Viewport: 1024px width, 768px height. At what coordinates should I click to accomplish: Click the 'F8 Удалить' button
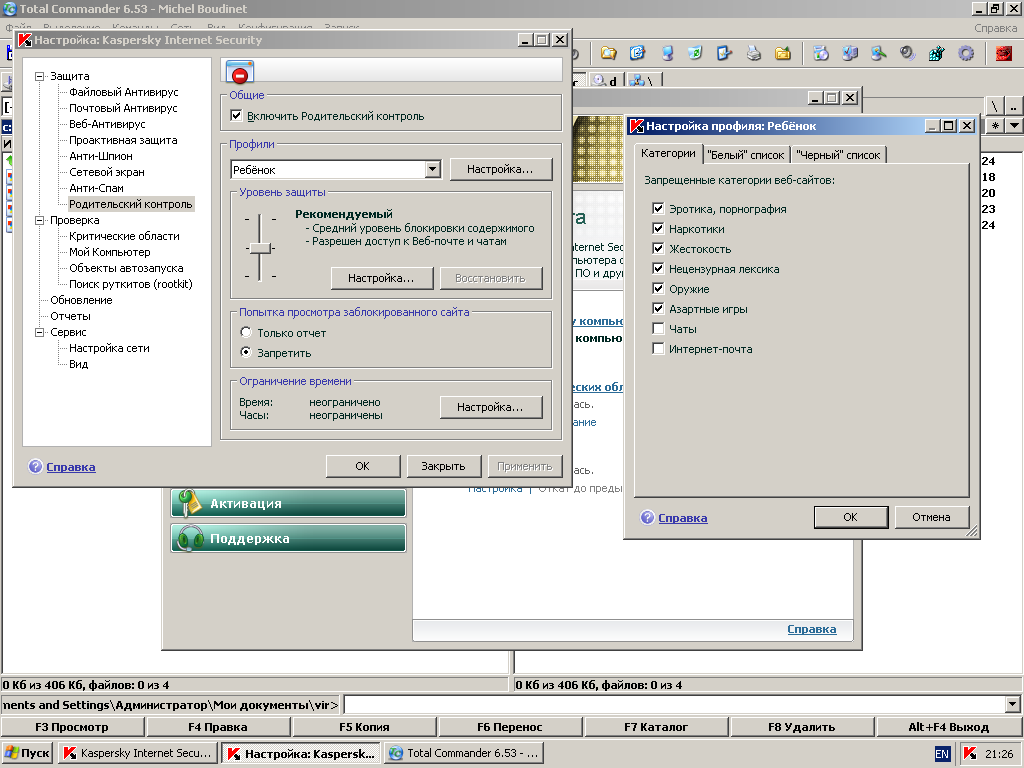[x=801, y=727]
